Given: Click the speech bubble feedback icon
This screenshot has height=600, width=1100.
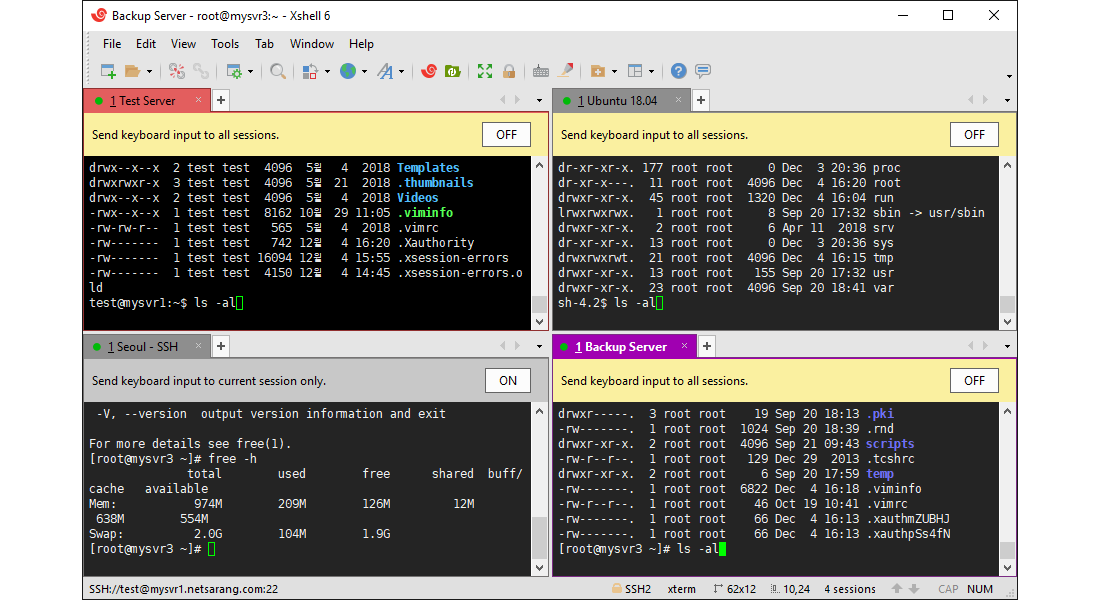Looking at the screenshot, I should (x=702, y=71).
